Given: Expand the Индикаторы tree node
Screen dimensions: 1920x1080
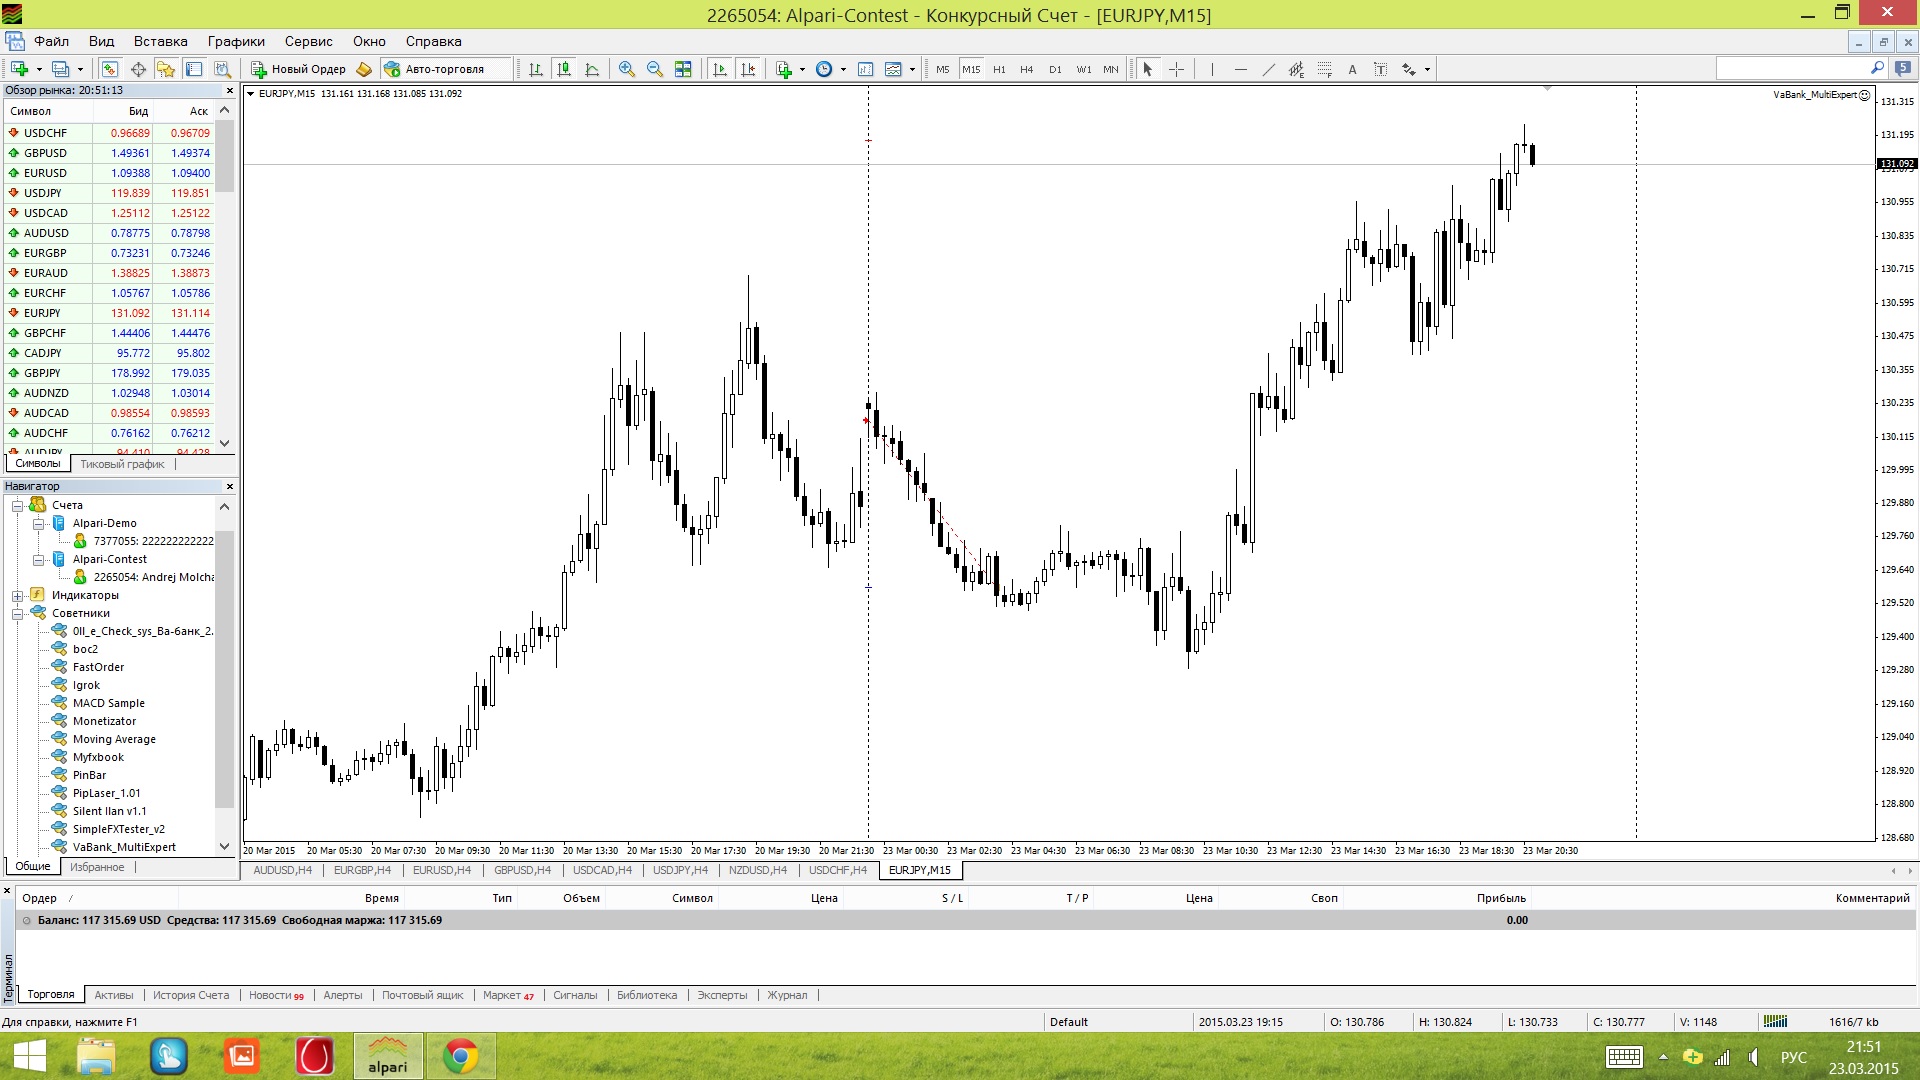Looking at the screenshot, I should [x=17, y=595].
